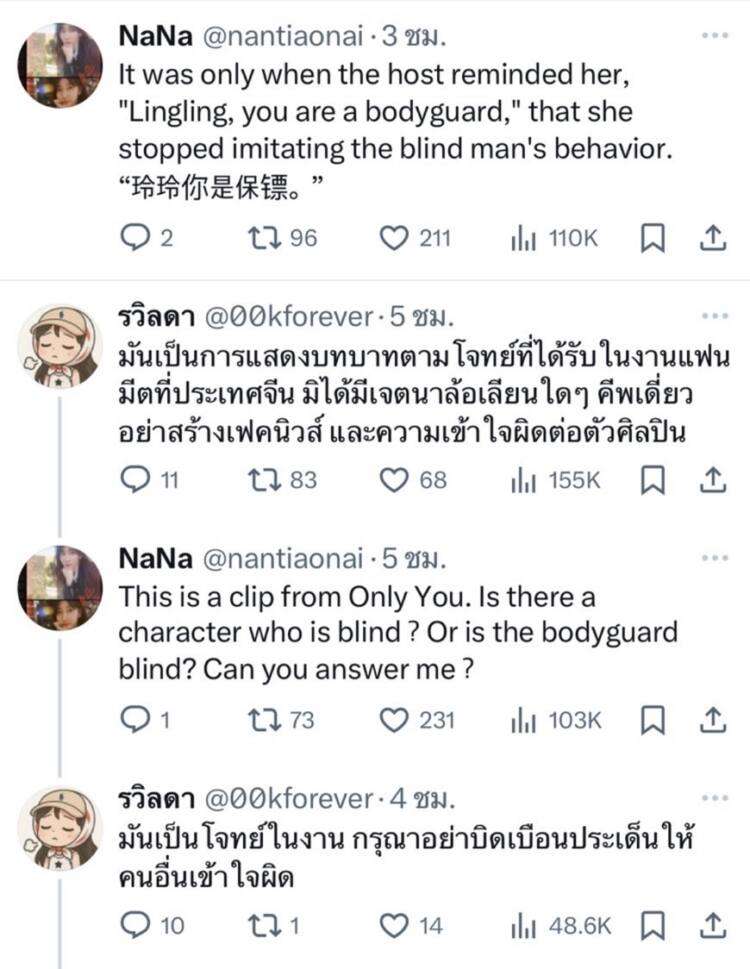This screenshot has height=969, width=750.
Task: Reply to รวิลดา's tweet with 10 replies
Action: pos(134,925)
